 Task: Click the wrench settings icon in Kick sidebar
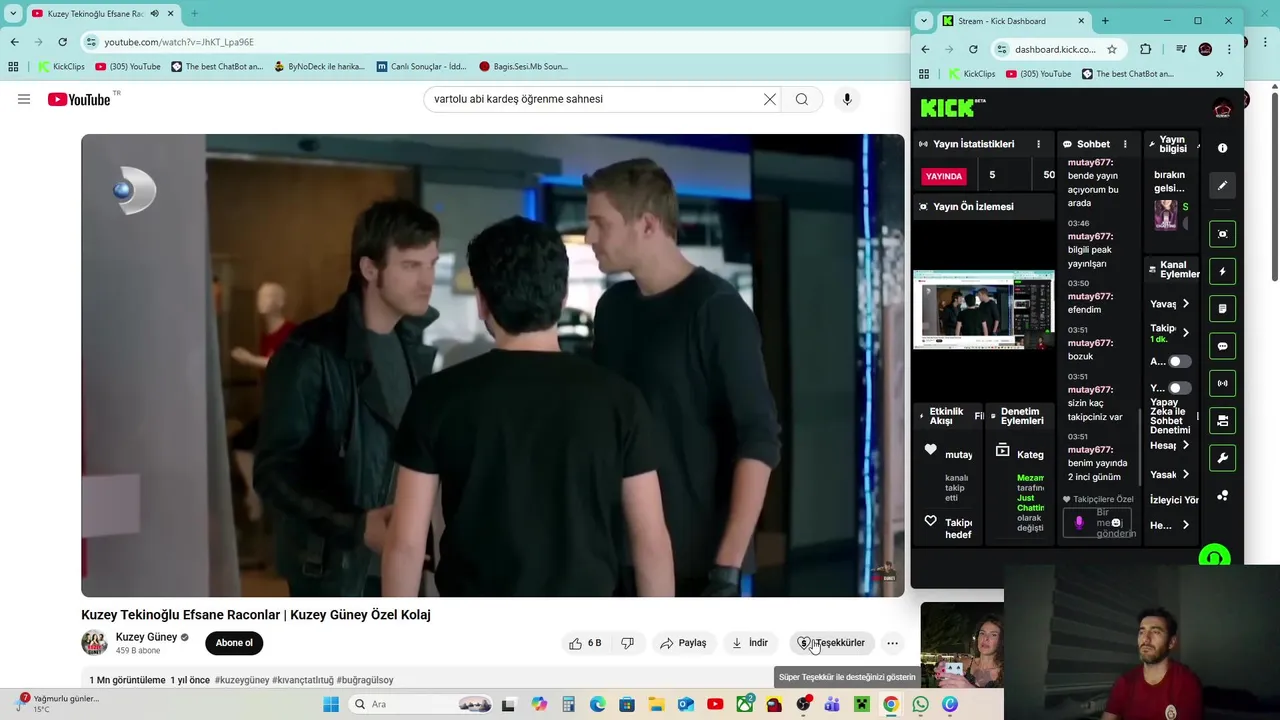[1222, 458]
